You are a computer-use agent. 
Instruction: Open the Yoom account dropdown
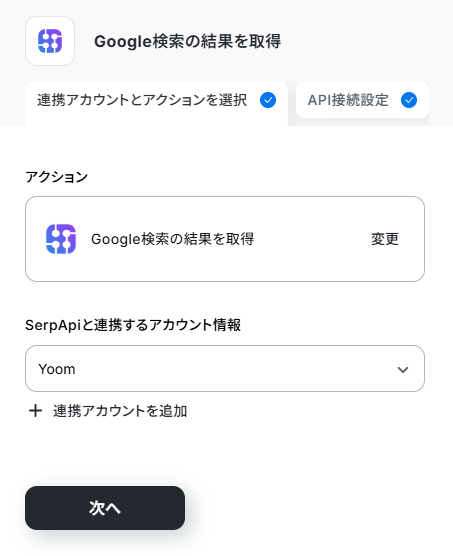pyautogui.click(x=225, y=369)
